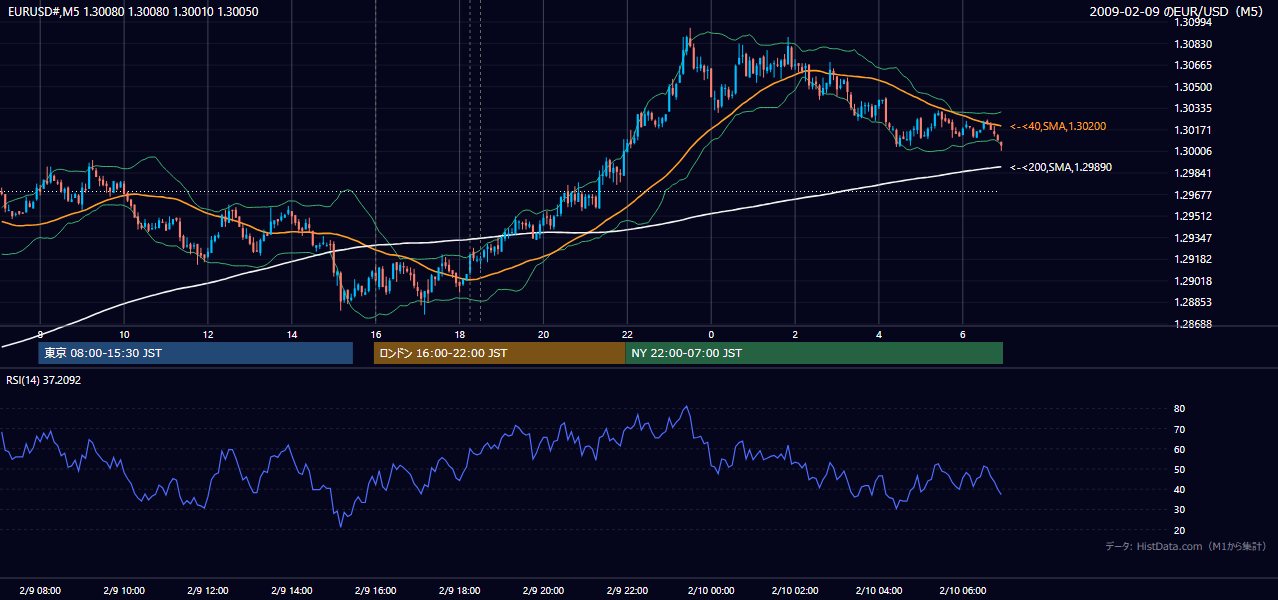Image resolution: width=1278 pixels, height=600 pixels.
Task: Click RSI scale value 60
Action: (x=1180, y=449)
